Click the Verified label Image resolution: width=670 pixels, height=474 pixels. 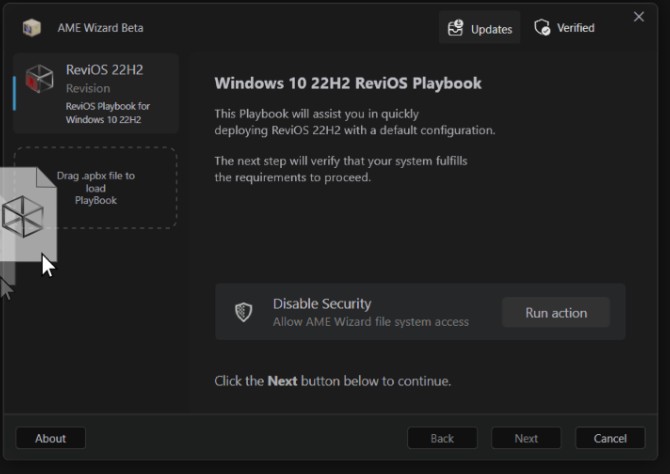coord(576,28)
